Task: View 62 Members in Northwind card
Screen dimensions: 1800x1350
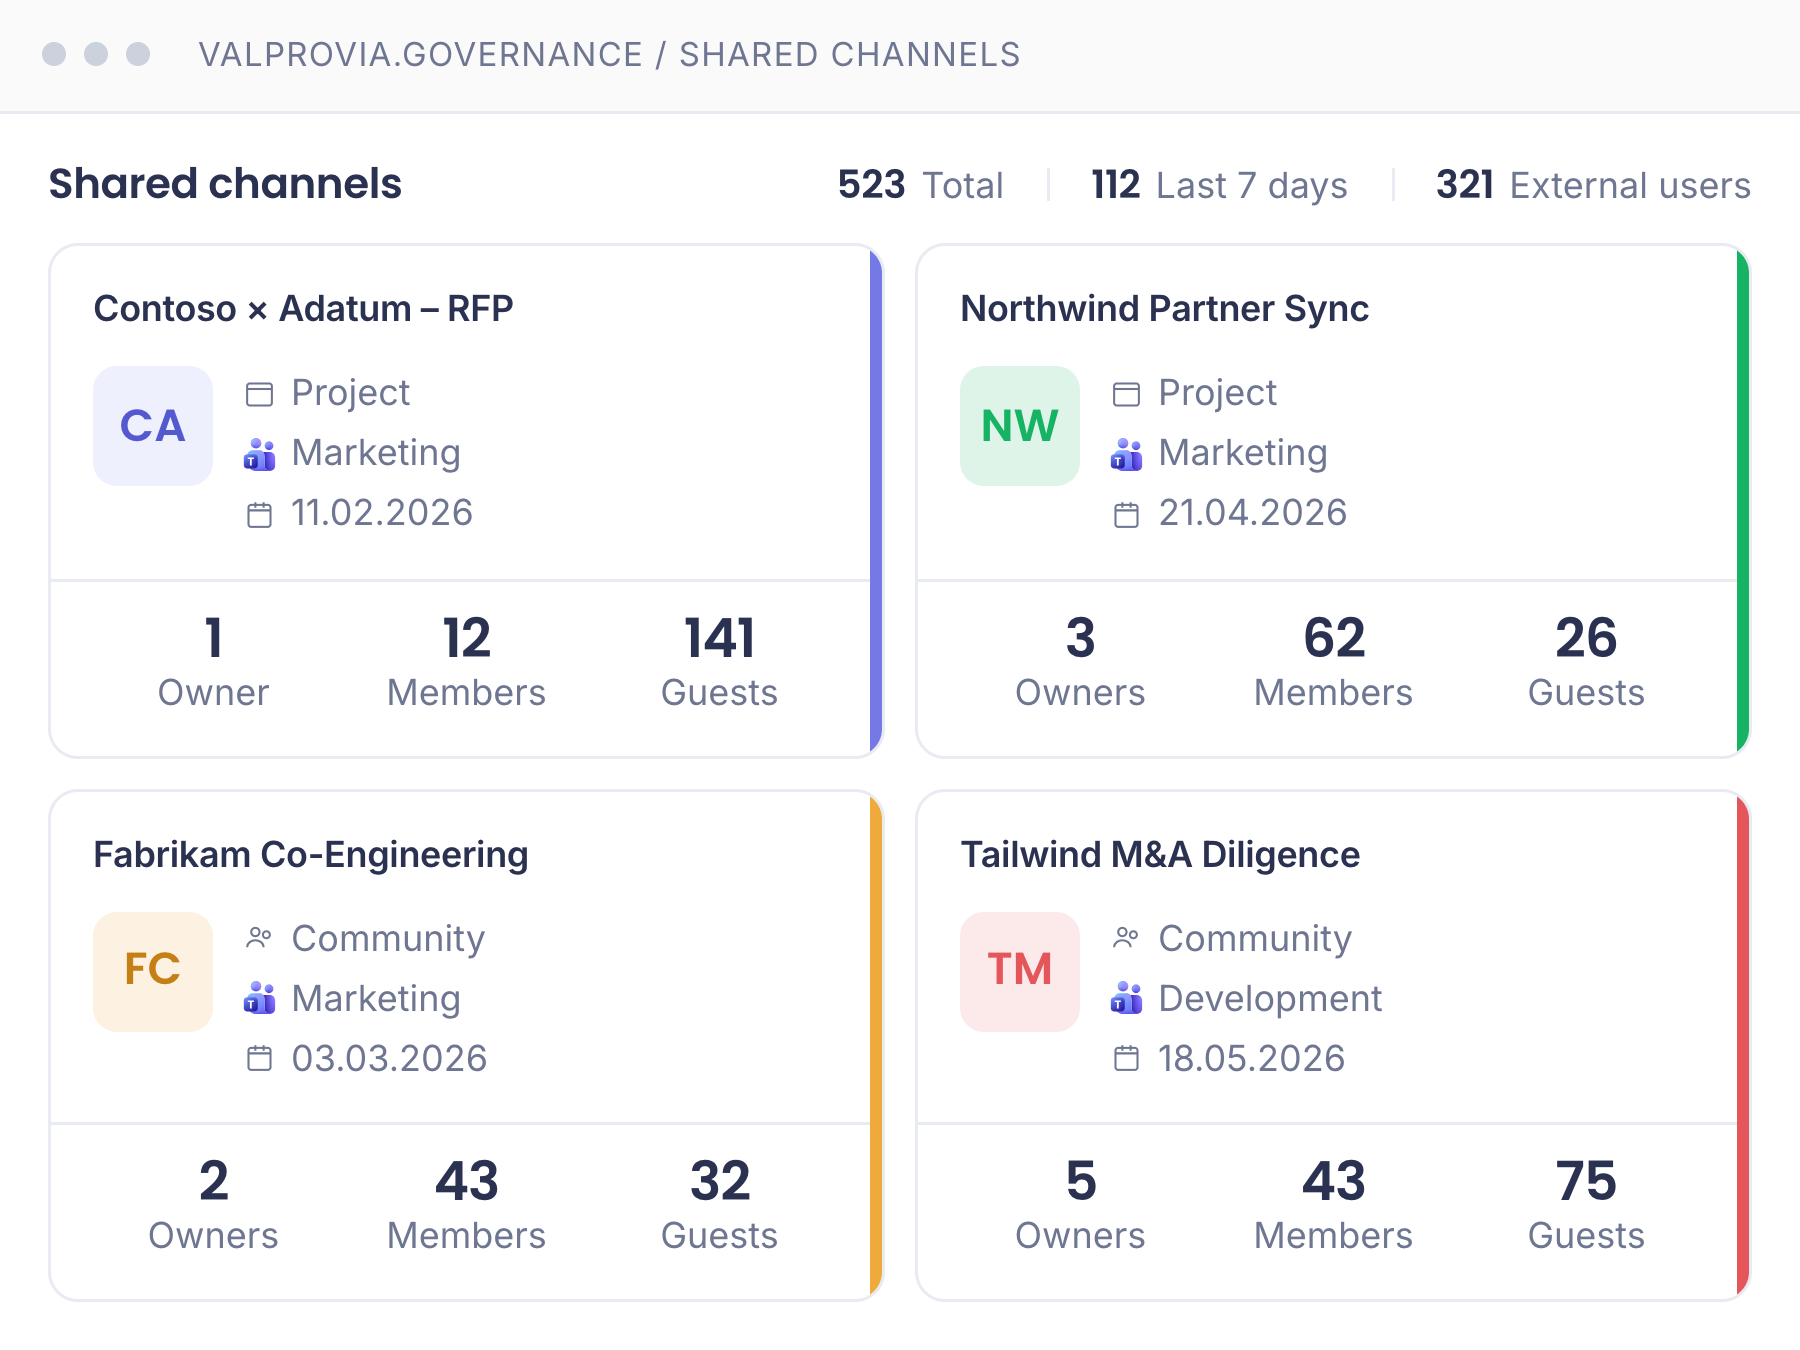Action: point(1333,661)
